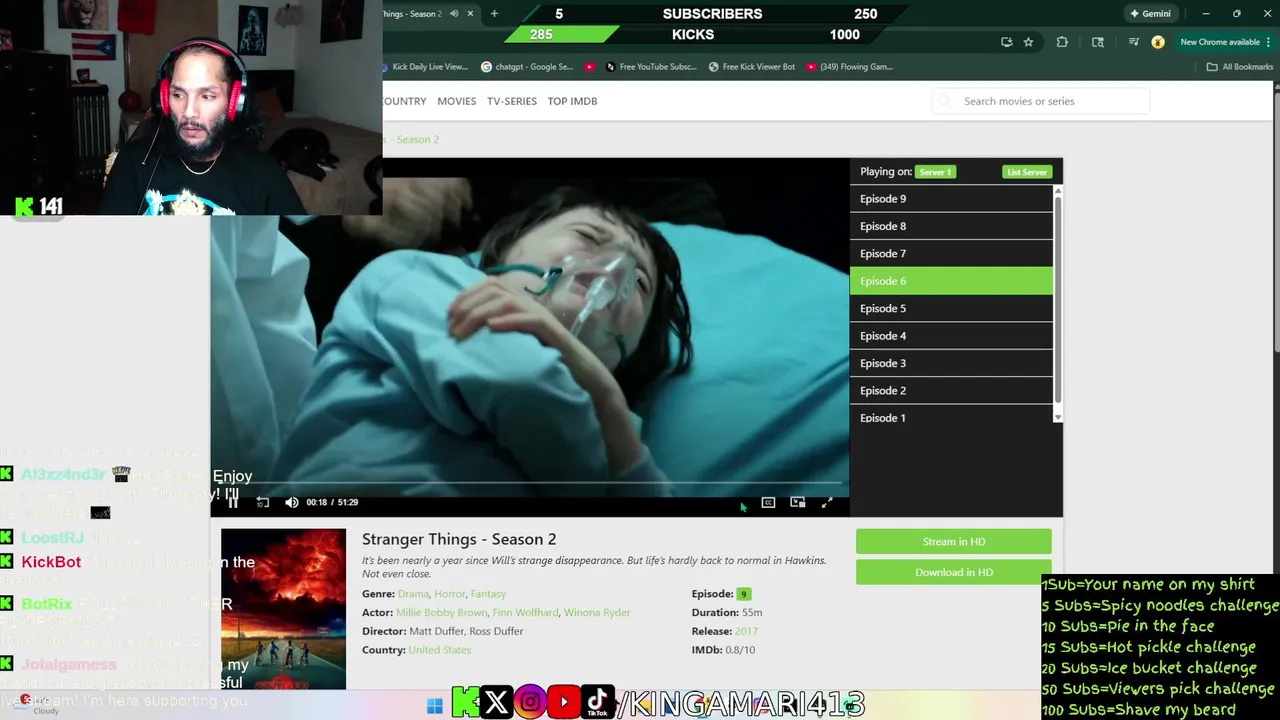Click the Stream in HD button
The width and height of the screenshot is (1280, 720).
coord(954,541)
